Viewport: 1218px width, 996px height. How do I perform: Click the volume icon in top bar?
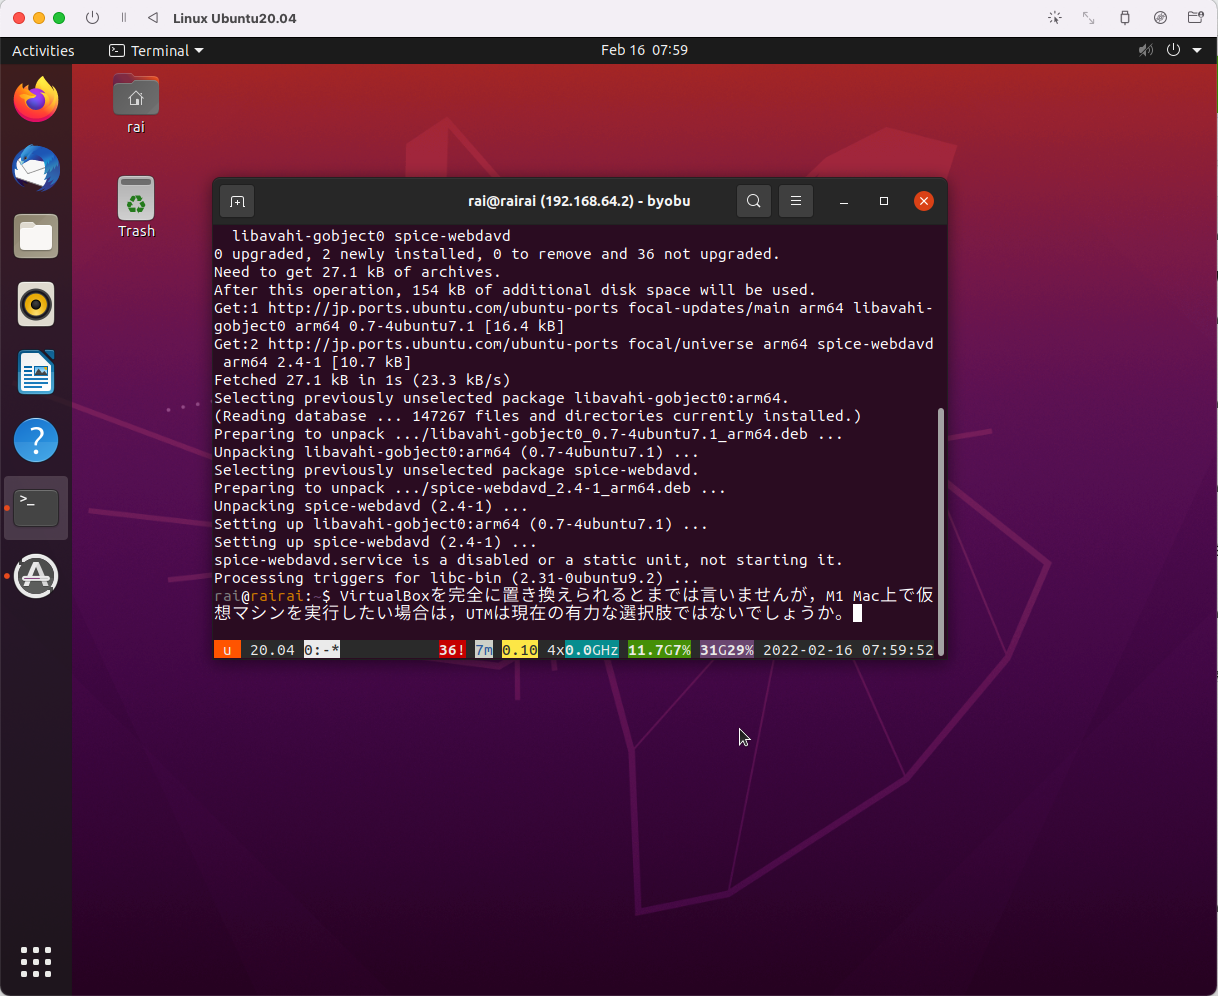[x=1145, y=50]
